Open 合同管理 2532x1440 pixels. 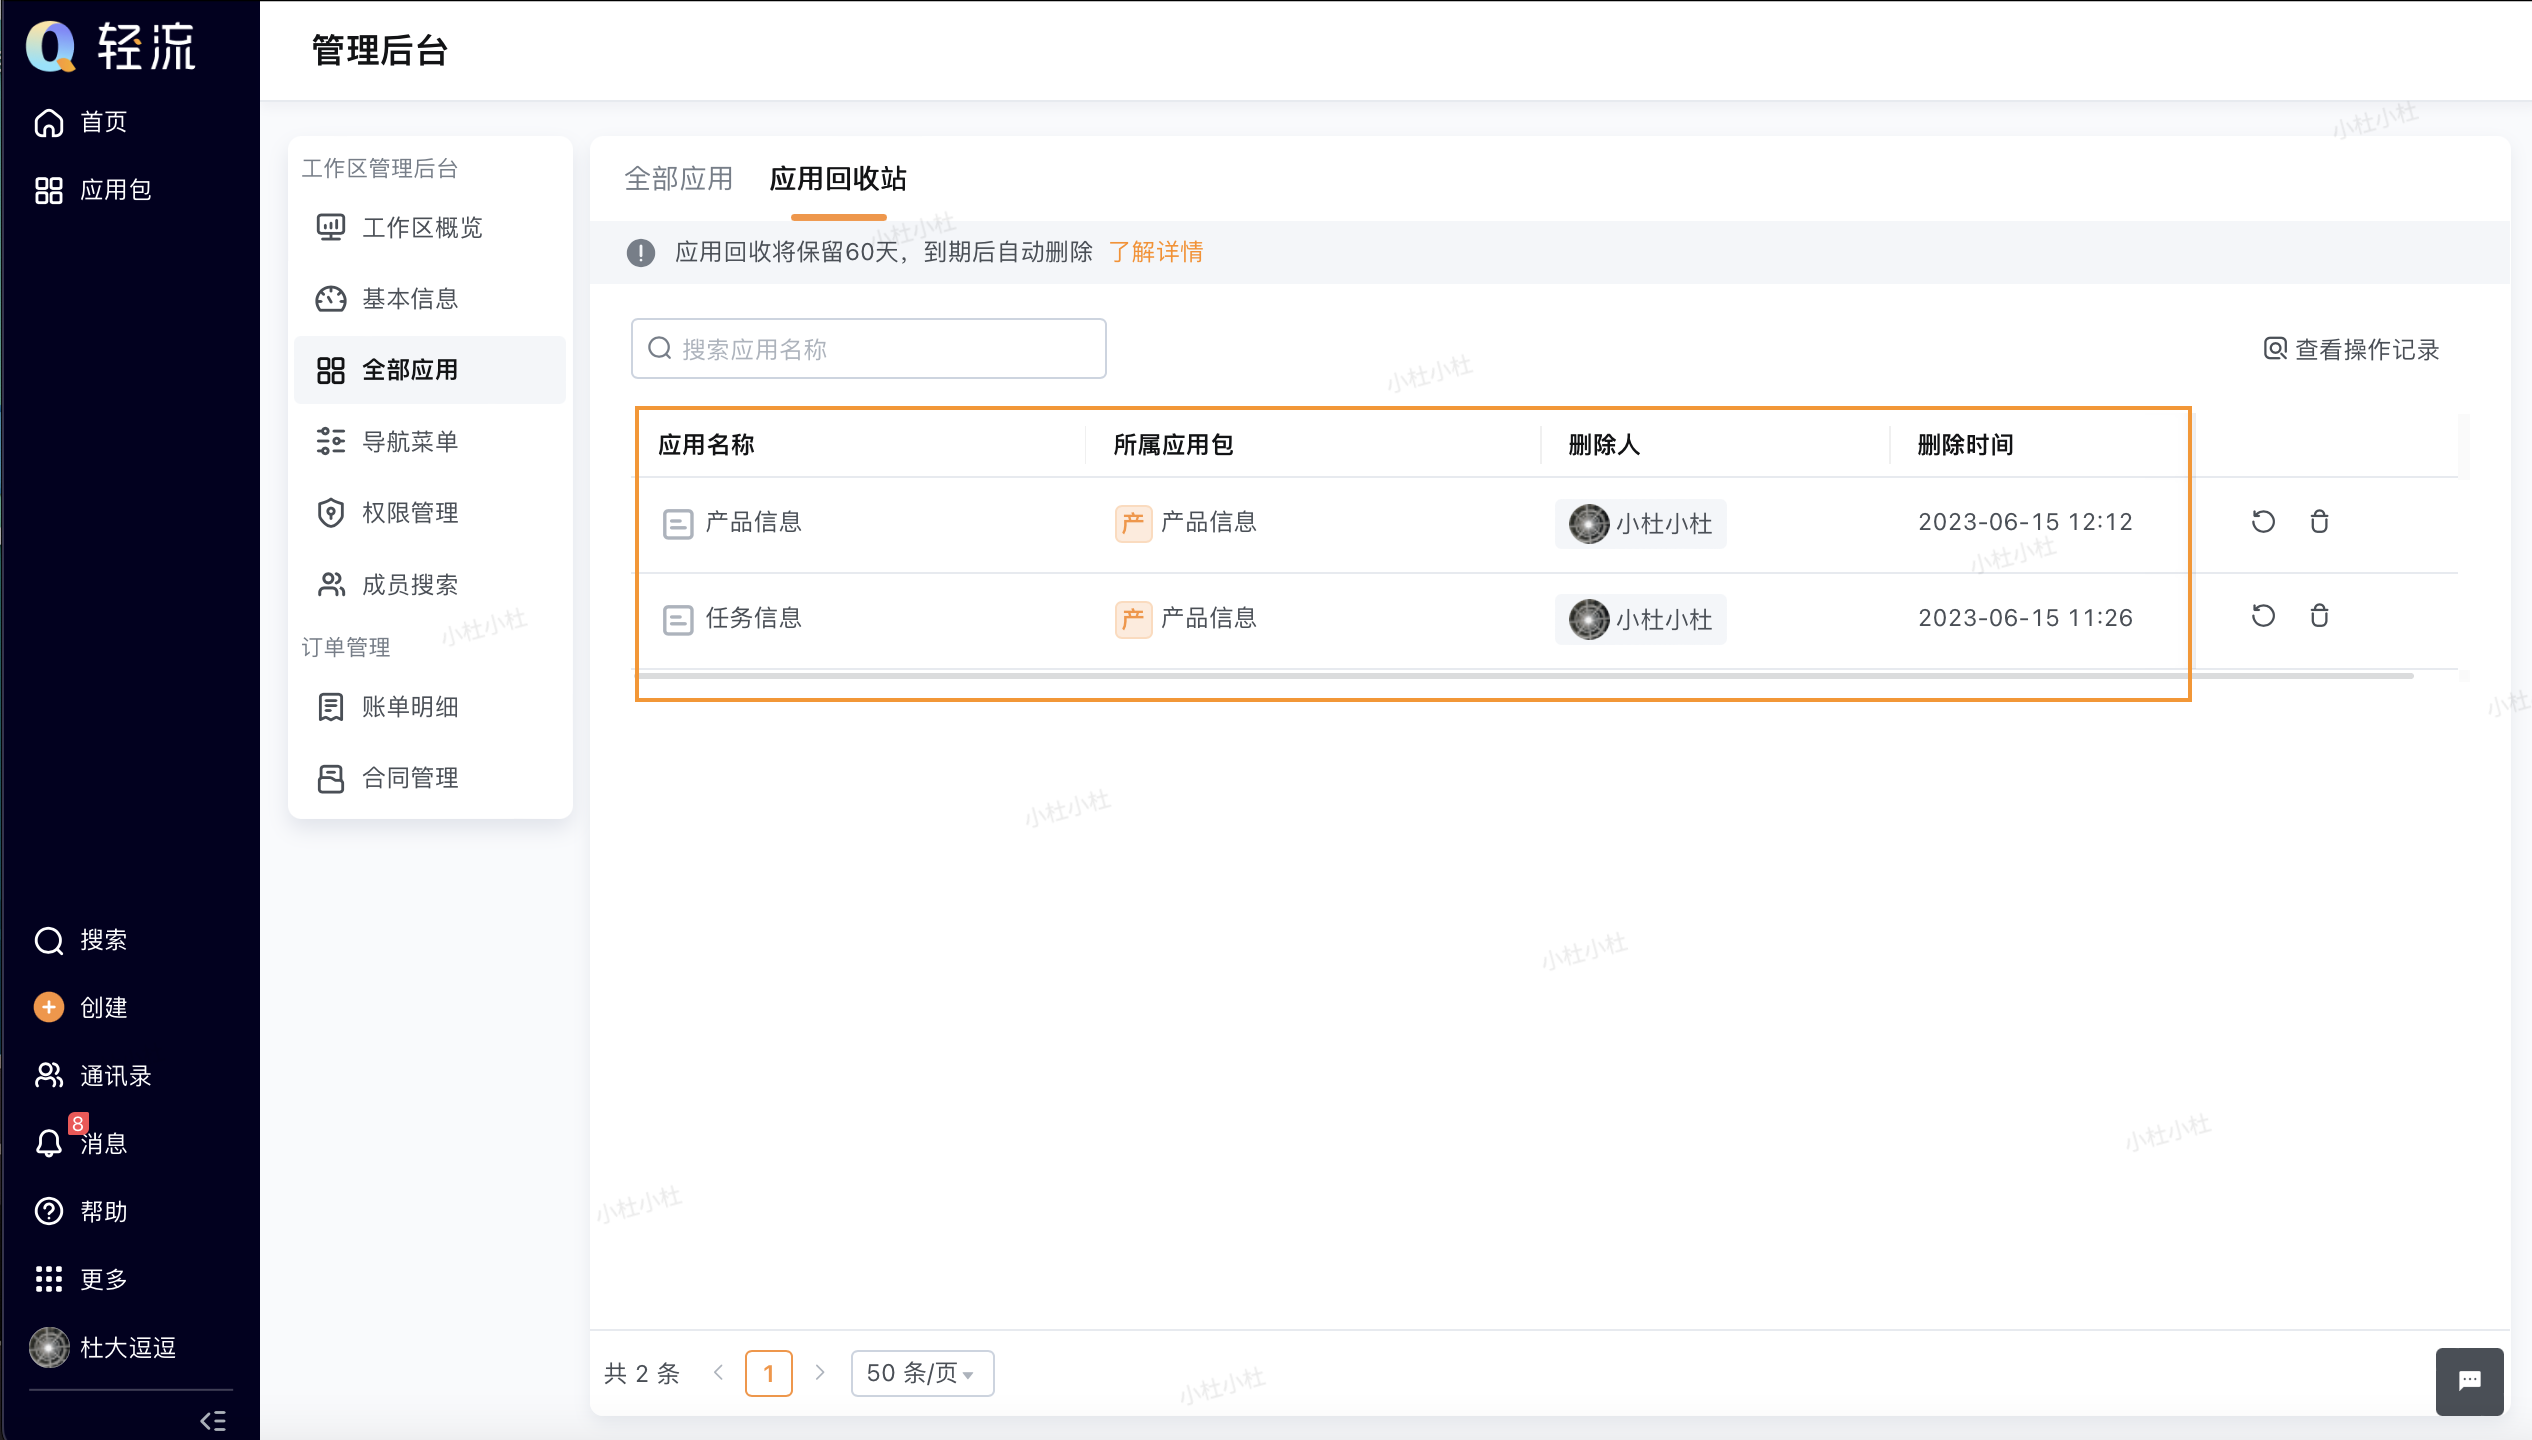430,778
